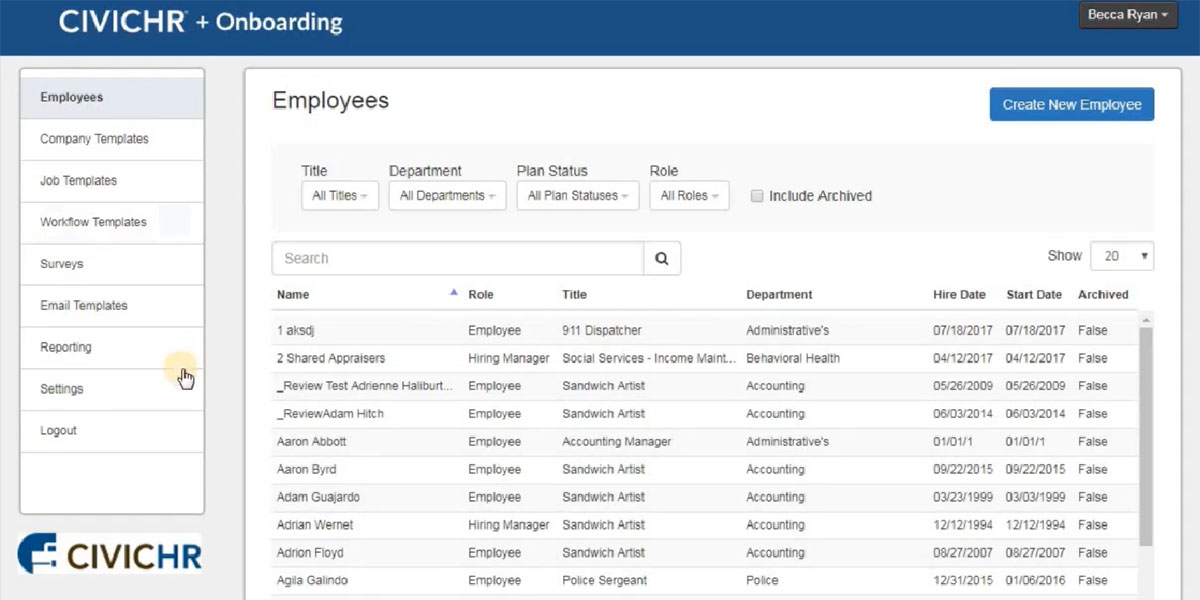Click Logout in the sidebar
Image resolution: width=1200 pixels, height=600 pixels.
click(58, 431)
